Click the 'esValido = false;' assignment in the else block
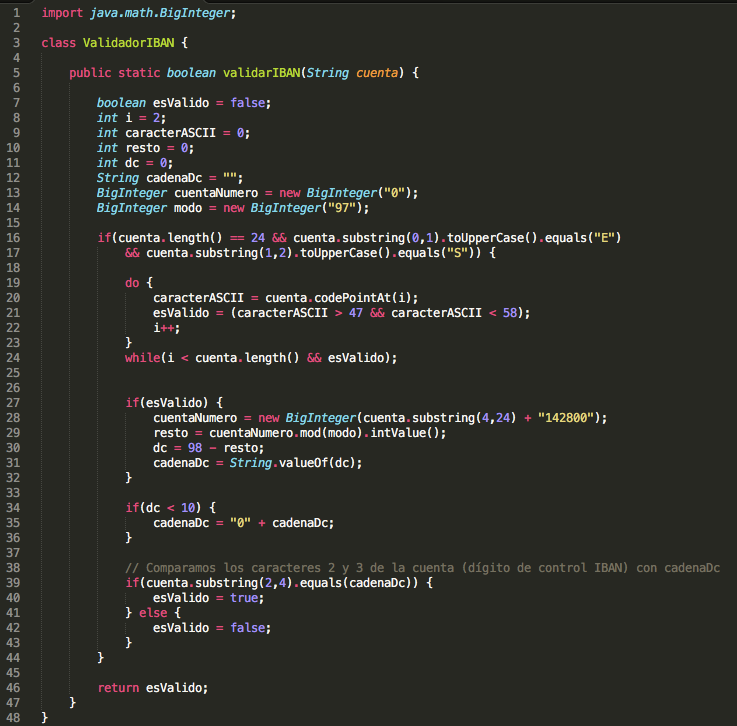This screenshot has height=726, width=737. 212,628
